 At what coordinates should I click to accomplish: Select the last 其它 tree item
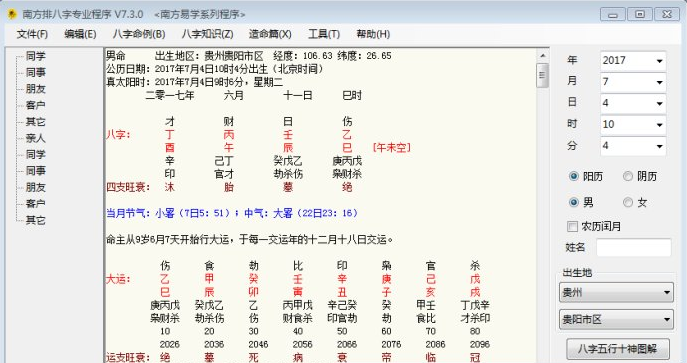point(35,220)
